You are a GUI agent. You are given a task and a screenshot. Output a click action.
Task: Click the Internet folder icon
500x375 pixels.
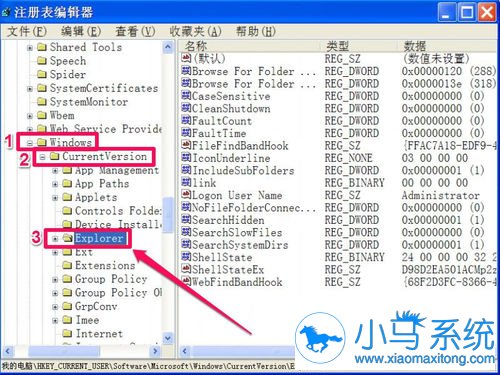tap(67, 333)
